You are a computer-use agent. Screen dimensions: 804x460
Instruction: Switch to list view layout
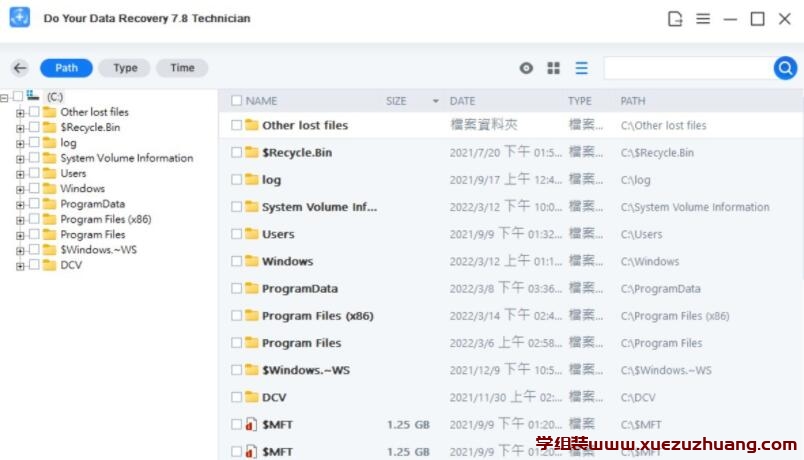581,68
